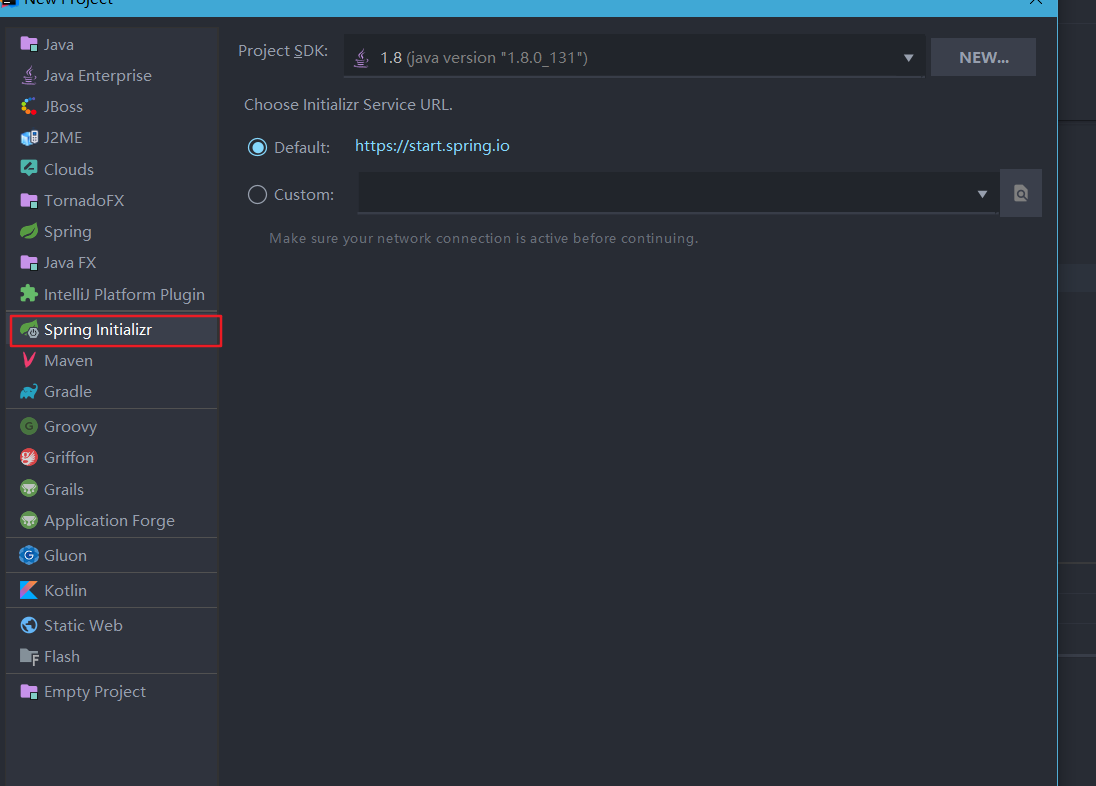The width and height of the screenshot is (1096, 786).
Task: Click the Maven icon
Action: (x=29, y=360)
